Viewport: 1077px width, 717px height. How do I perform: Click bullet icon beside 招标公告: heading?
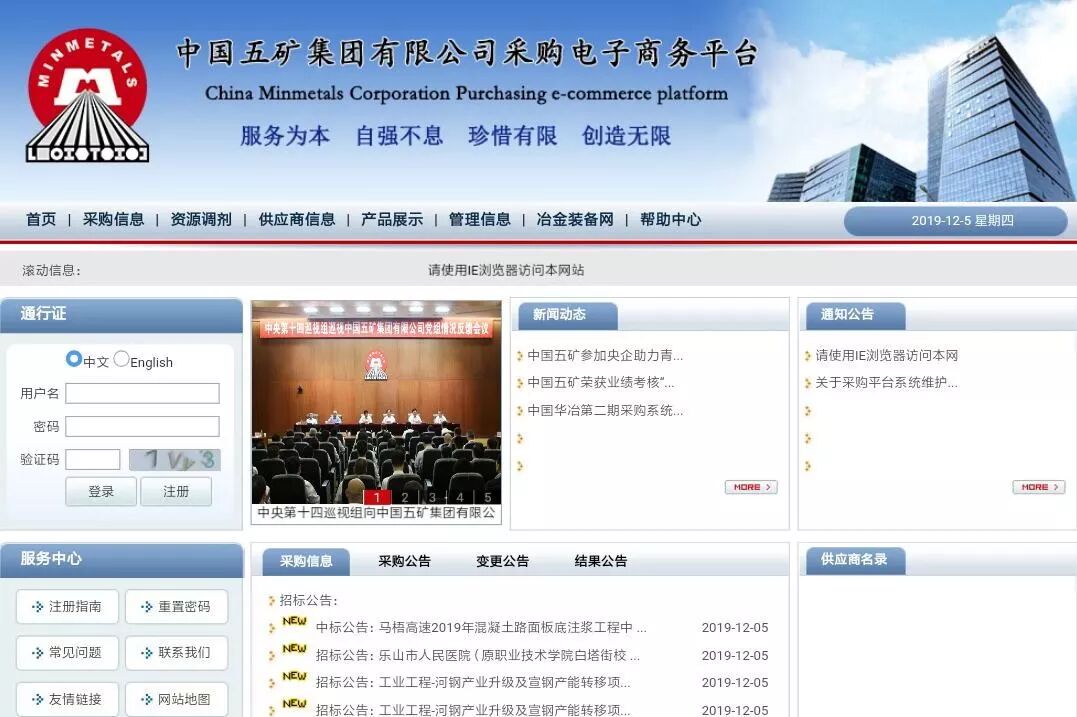(x=271, y=601)
